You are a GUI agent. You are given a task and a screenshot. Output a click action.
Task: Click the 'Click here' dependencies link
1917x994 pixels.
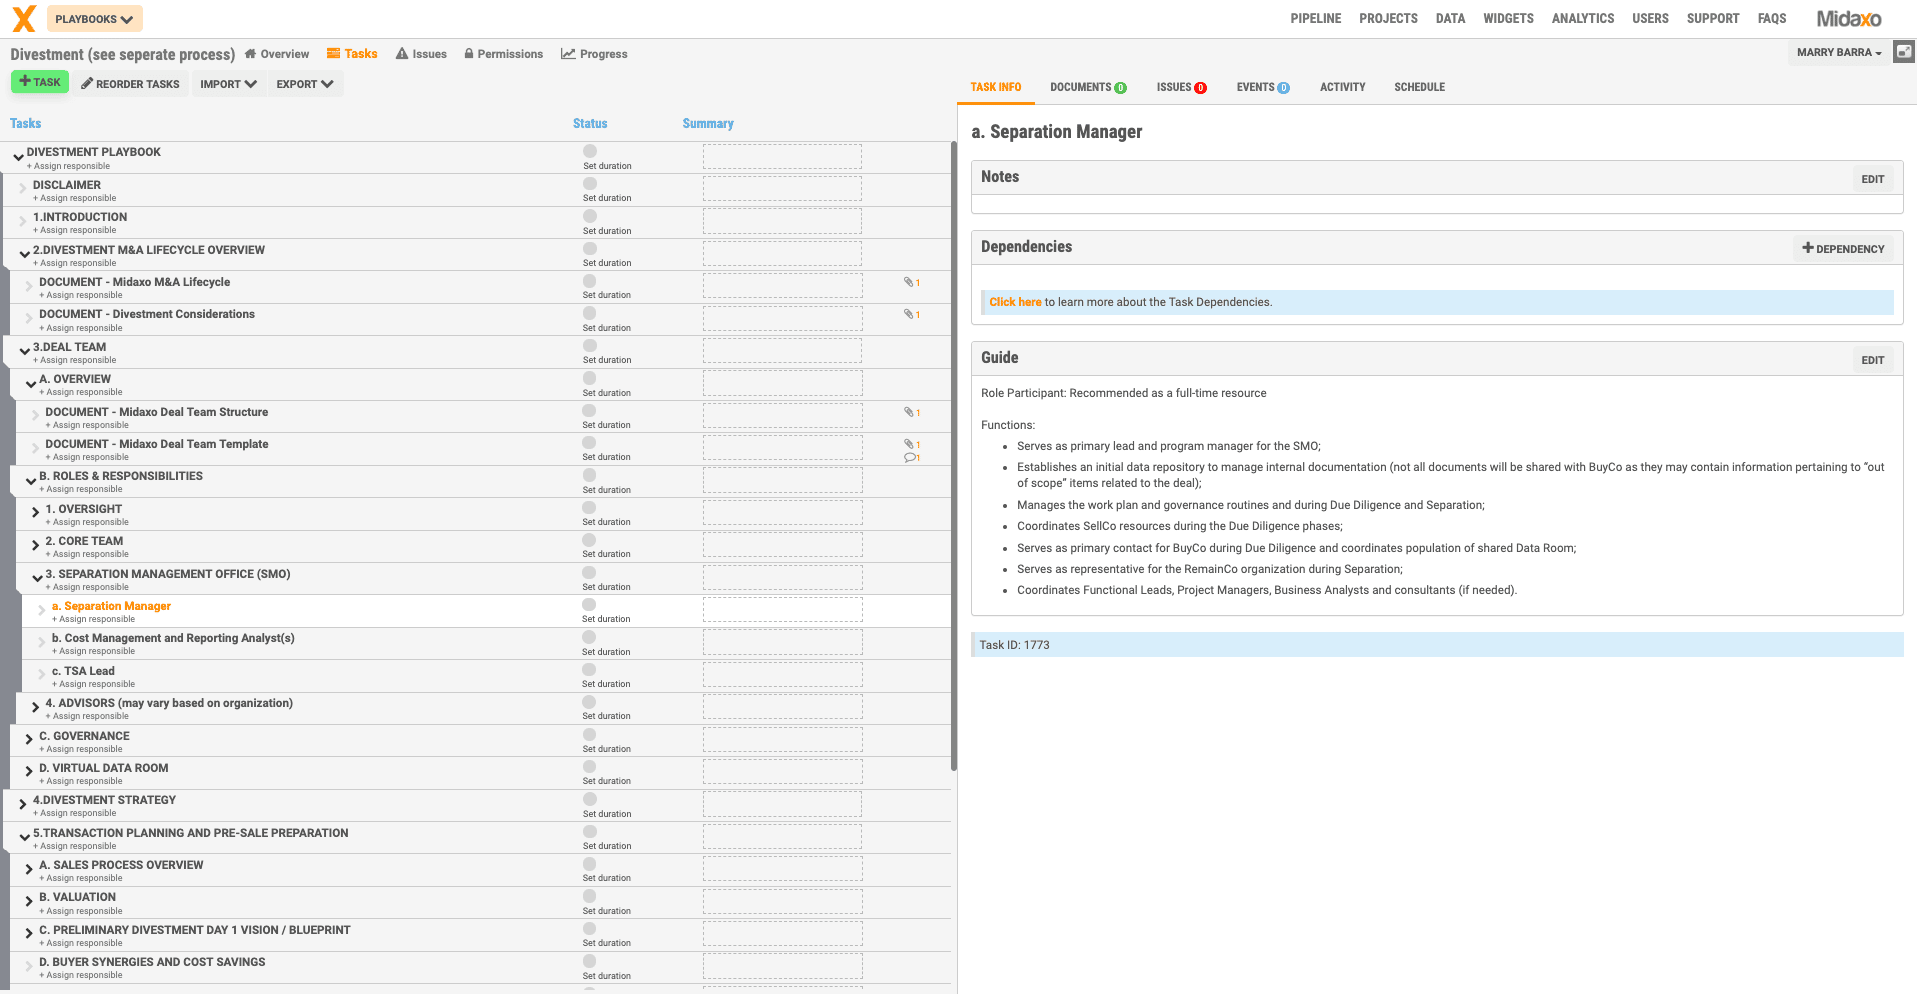pyautogui.click(x=1015, y=302)
